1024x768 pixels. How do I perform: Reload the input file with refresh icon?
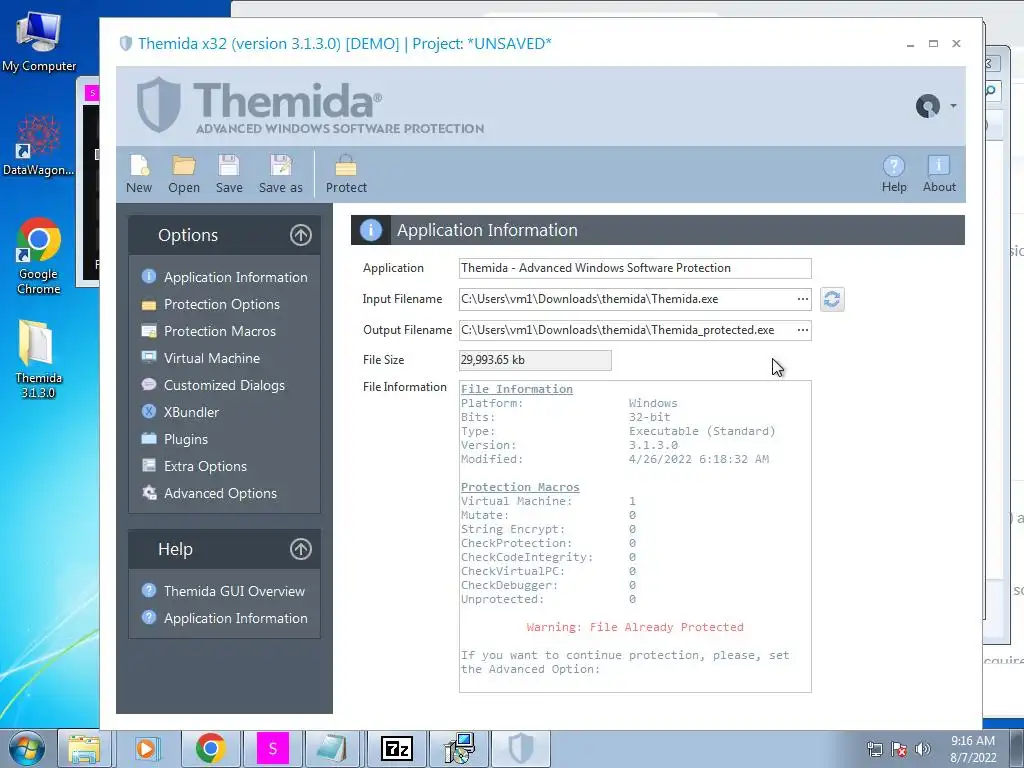(832, 299)
